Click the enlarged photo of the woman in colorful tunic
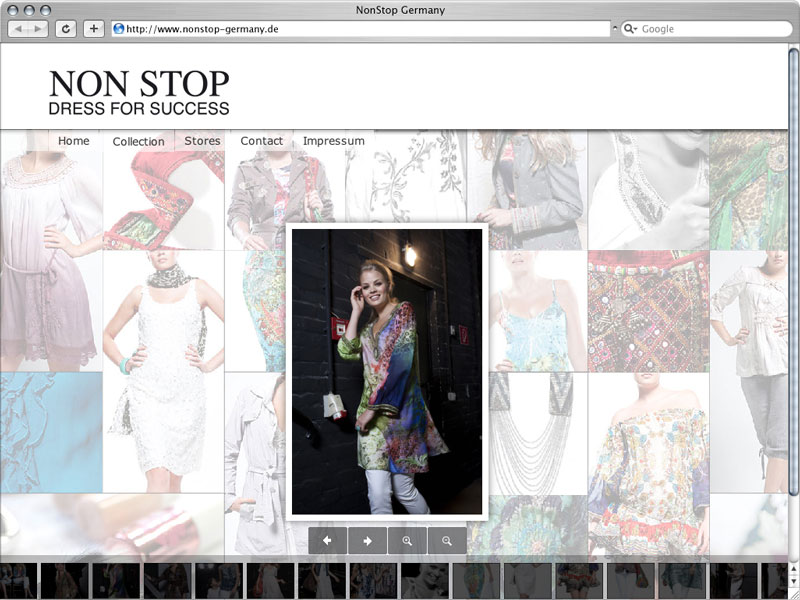This screenshot has width=800, height=600. point(387,371)
